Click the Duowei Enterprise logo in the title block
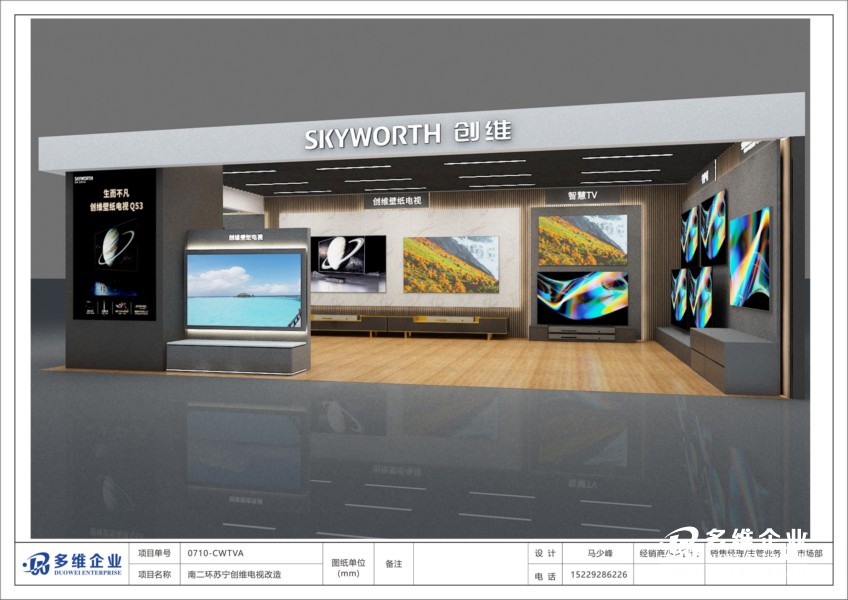 [72, 564]
